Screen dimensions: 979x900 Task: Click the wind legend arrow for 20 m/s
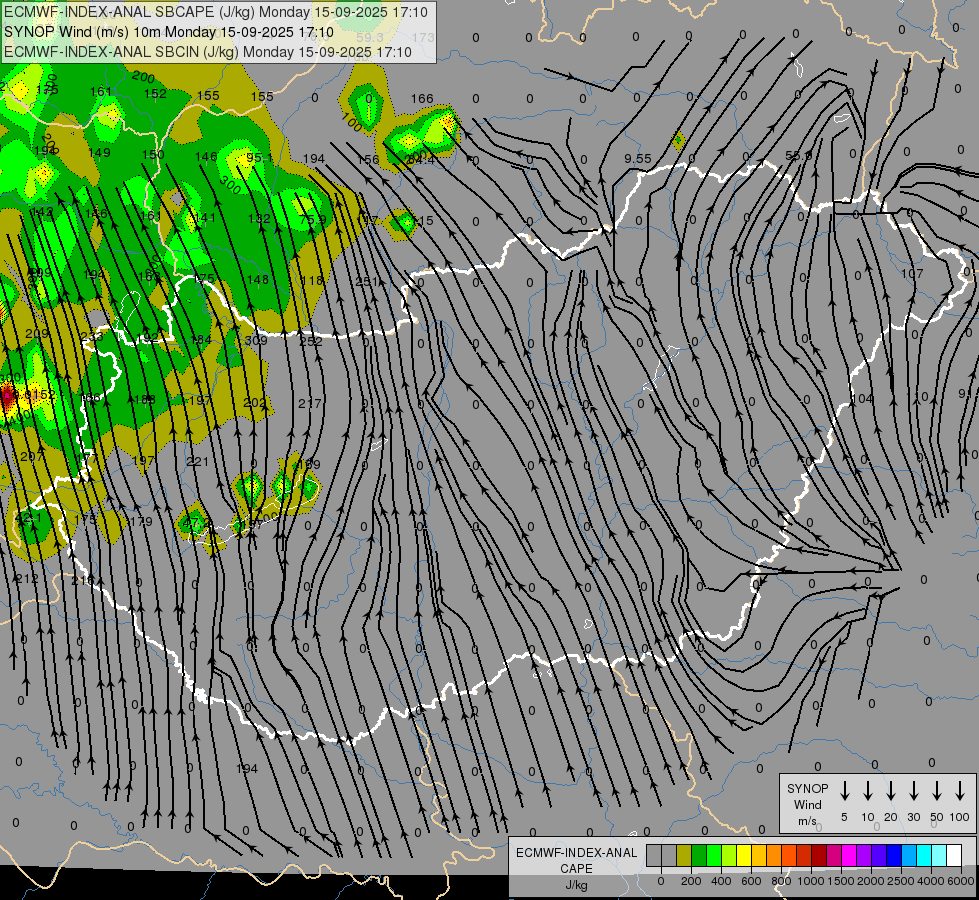pos(890,791)
